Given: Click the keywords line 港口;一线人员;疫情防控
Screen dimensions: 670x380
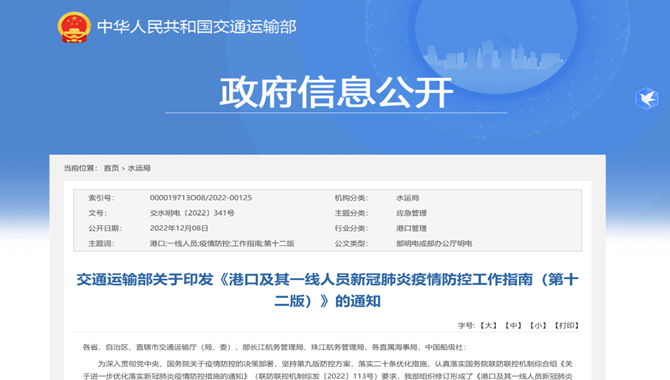Looking at the screenshot, I should click(x=222, y=244).
